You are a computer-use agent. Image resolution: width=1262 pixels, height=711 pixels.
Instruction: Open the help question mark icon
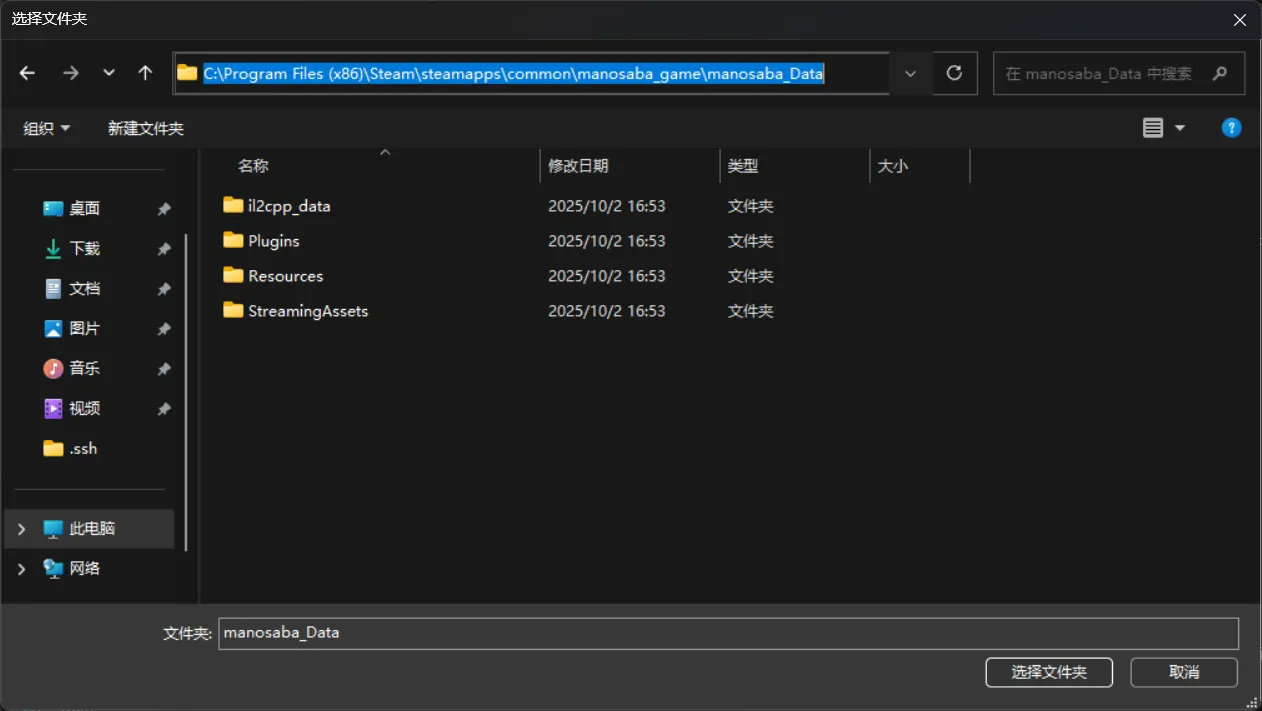click(x=1231, y=128)
